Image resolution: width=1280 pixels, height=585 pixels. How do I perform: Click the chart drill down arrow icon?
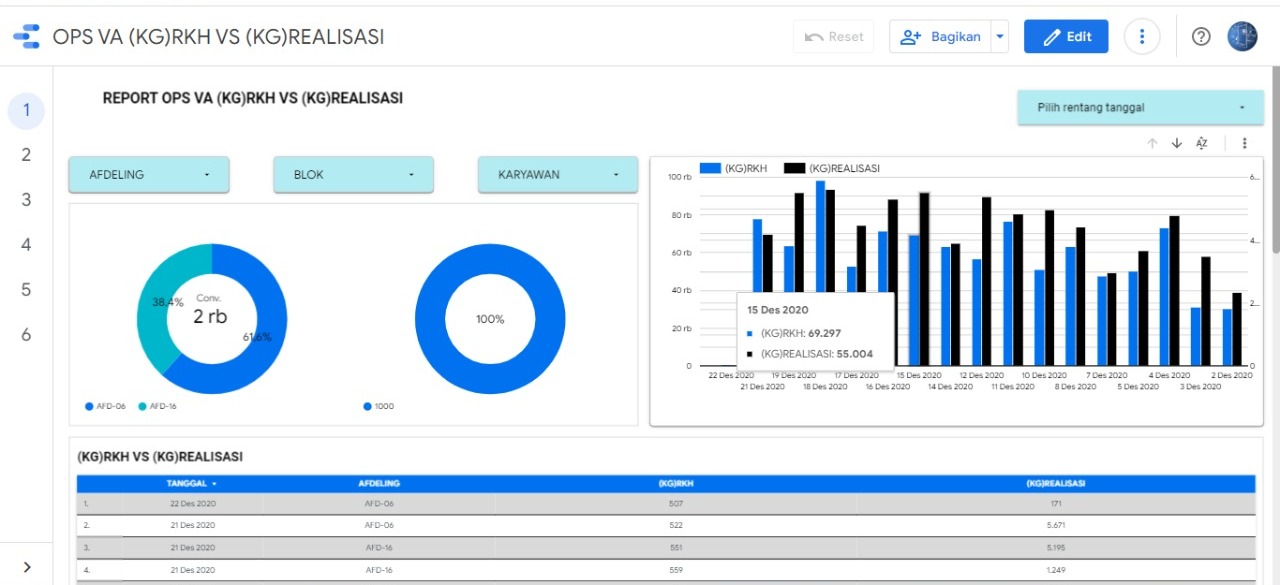pyautogui.click(x=1176, y=144)
